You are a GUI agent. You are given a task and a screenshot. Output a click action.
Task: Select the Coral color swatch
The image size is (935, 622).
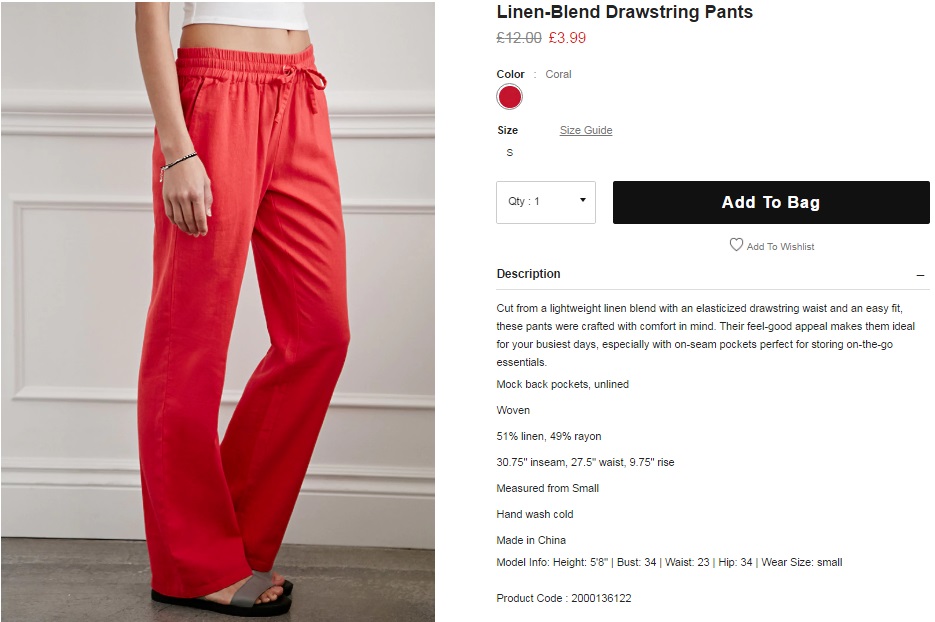[509, 97]
